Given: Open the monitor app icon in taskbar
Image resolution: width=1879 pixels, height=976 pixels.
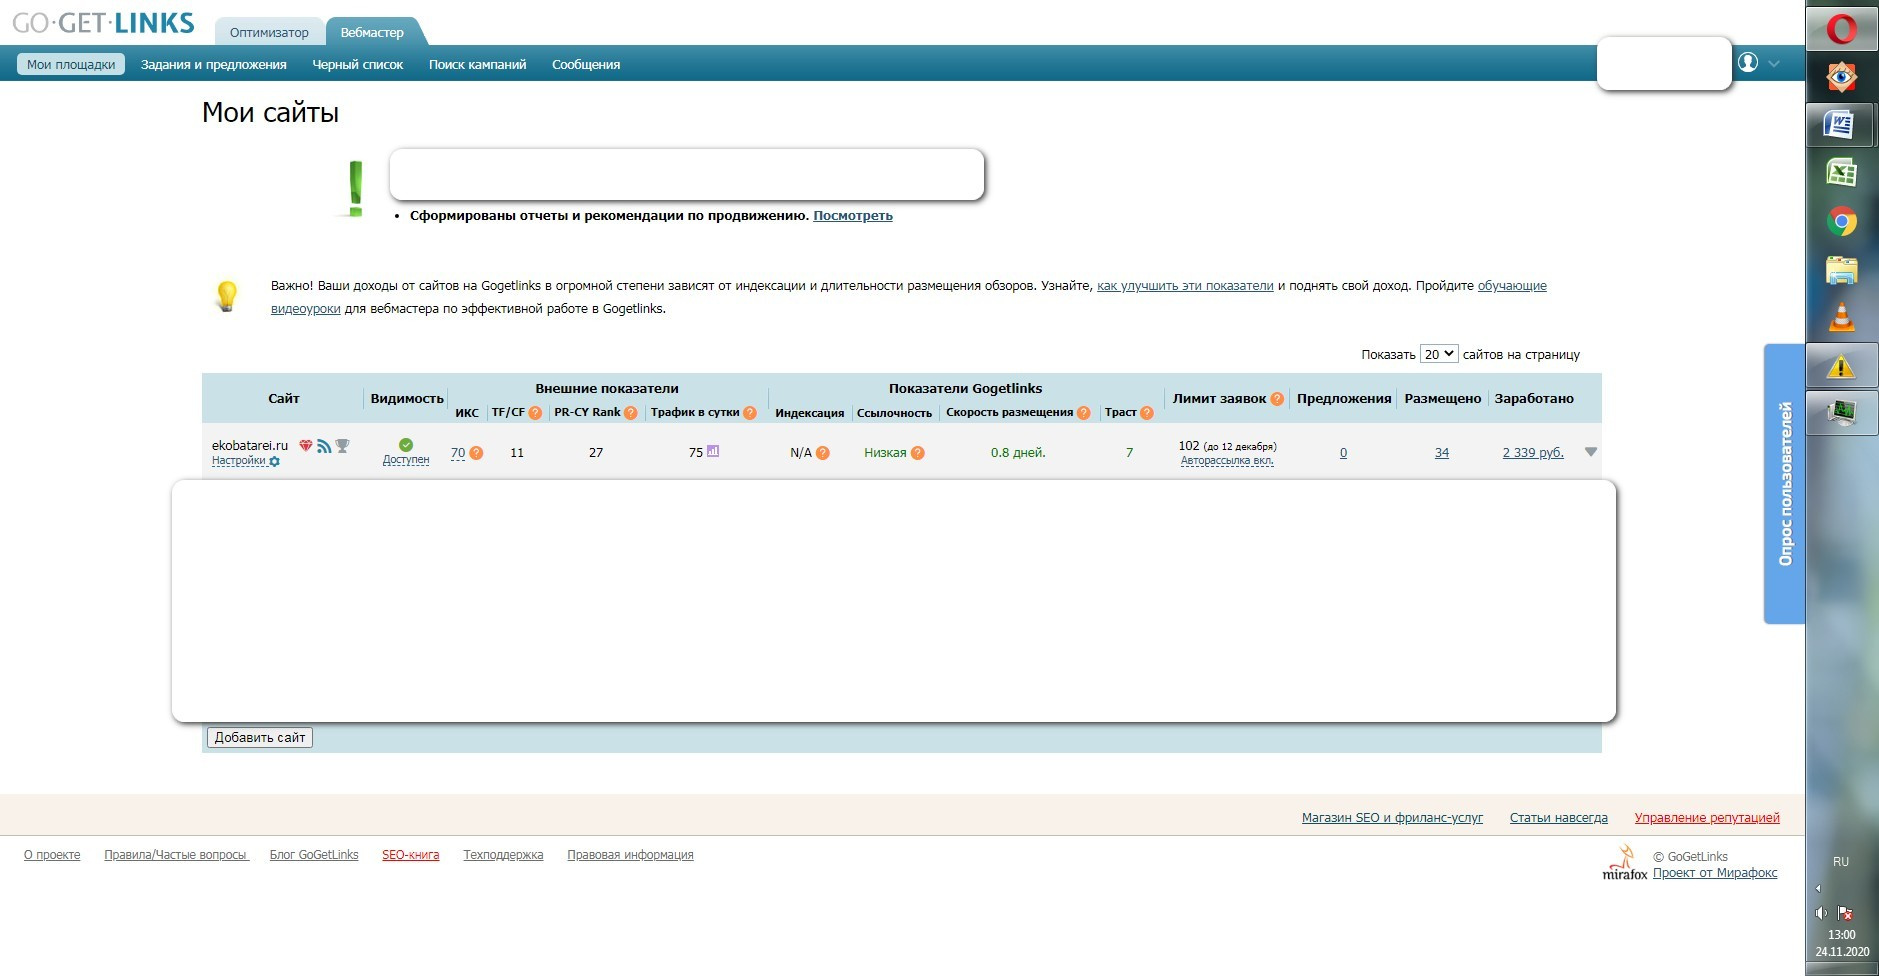Looking at the screenshot, I should [x=1841, y=413].
